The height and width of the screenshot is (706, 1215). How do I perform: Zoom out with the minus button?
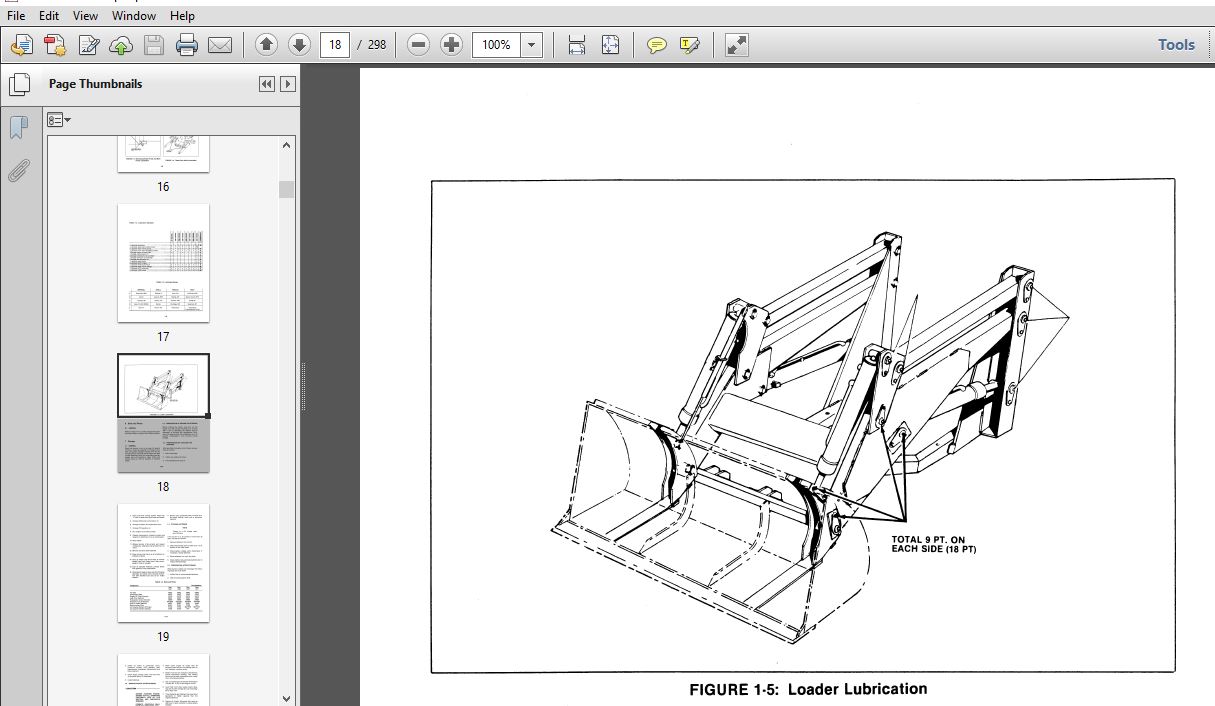click(419, 45)
